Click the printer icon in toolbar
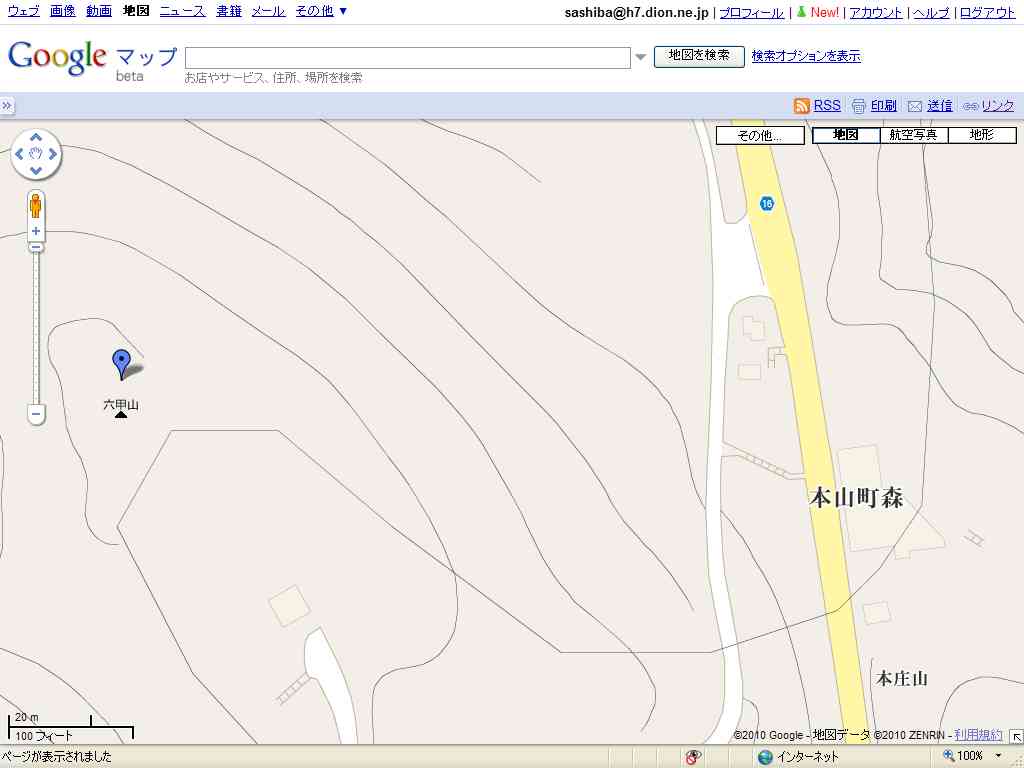Viewport: 1024px width, 768px height. (858, 106)
